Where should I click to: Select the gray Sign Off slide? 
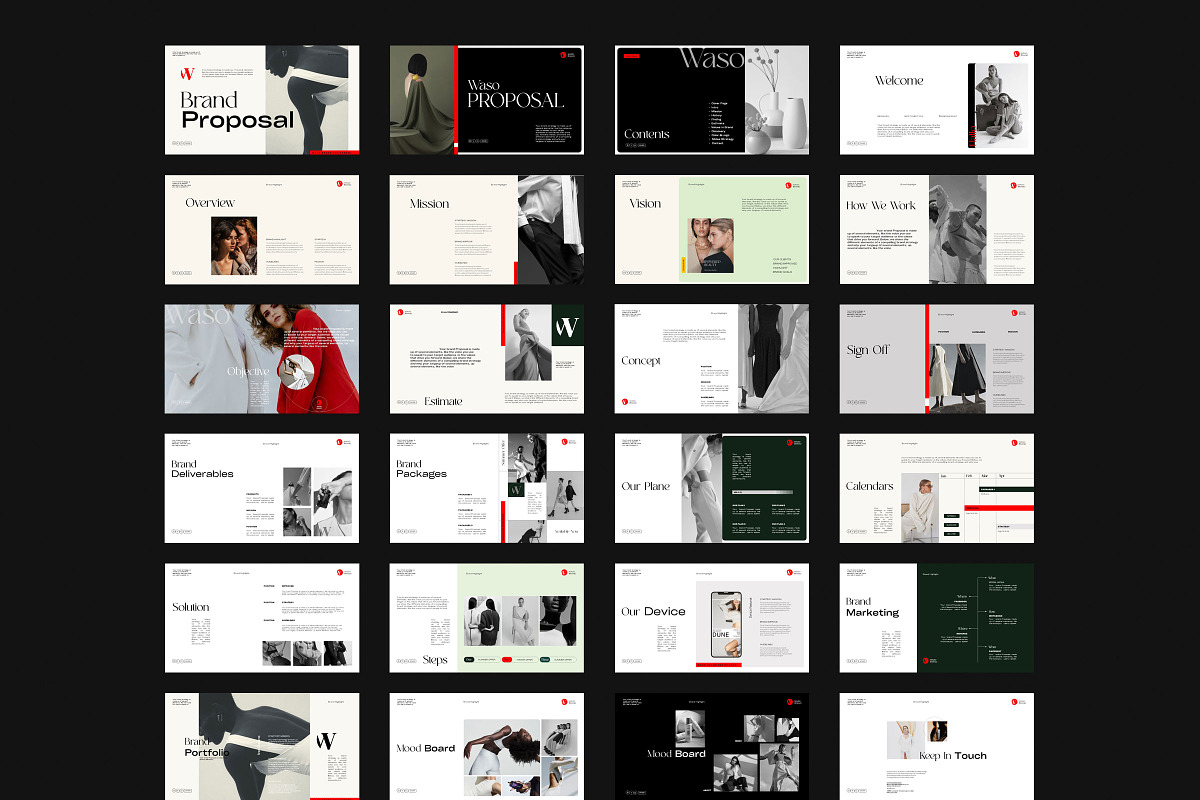937,359
